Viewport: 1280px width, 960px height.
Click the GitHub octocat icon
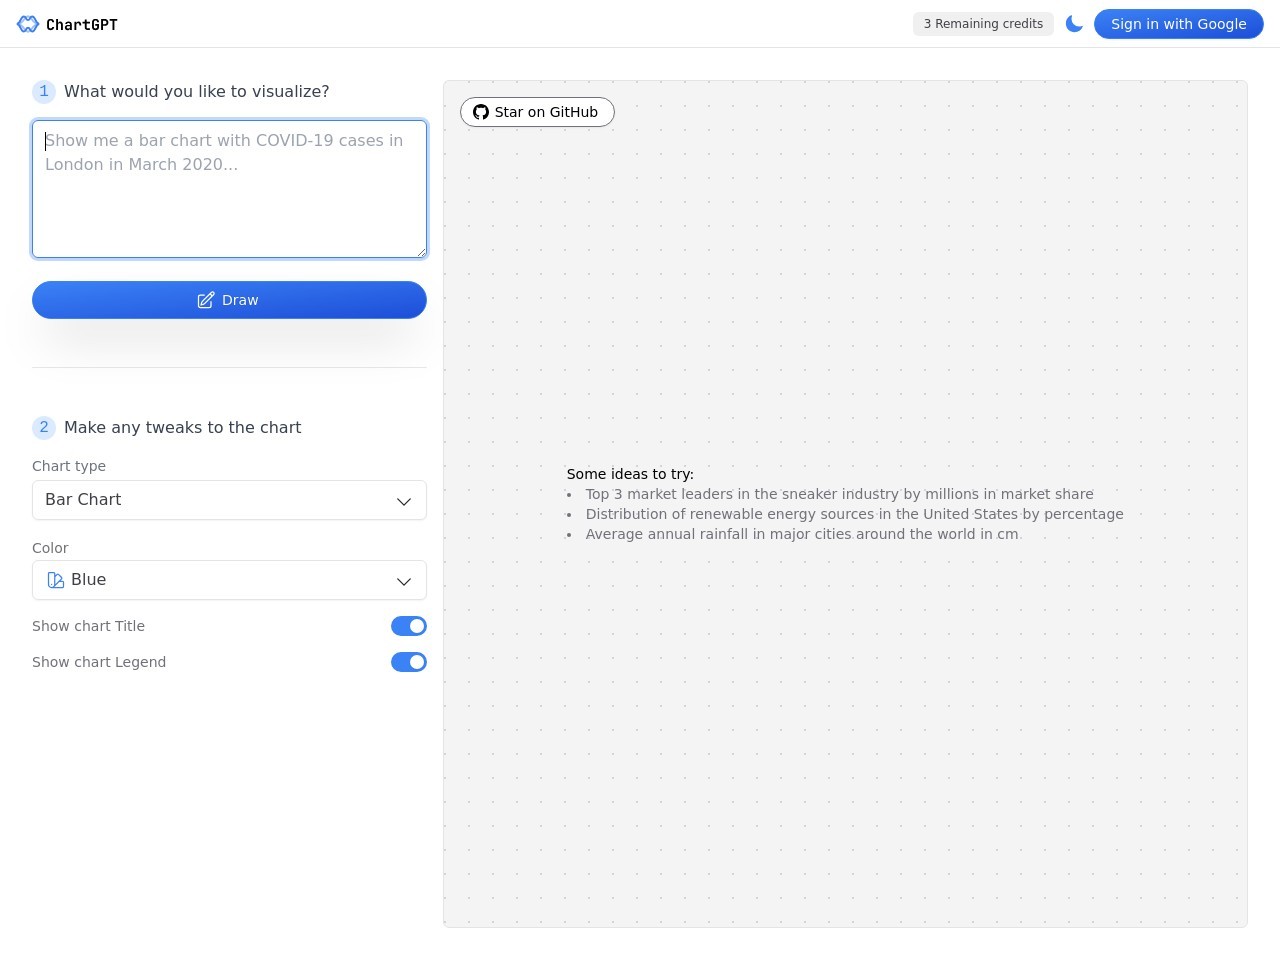481,112
